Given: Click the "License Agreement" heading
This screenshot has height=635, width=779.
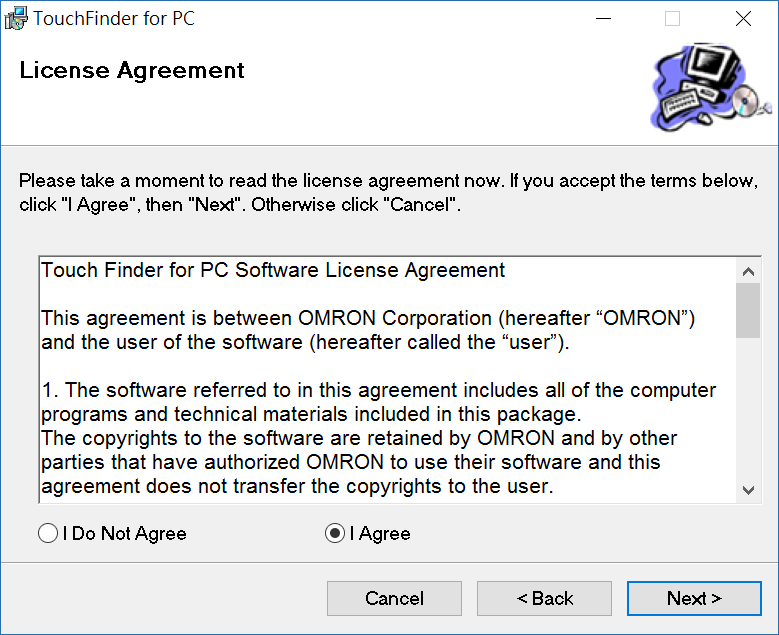Looking at the screenshot, I should pos(132,71).
